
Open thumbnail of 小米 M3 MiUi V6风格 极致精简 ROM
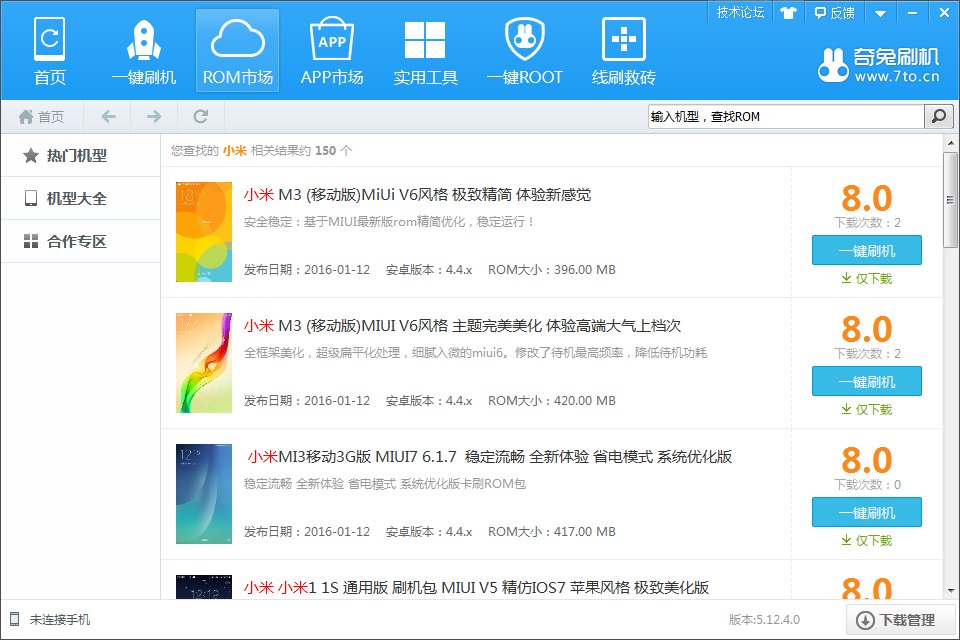point(204,232)
